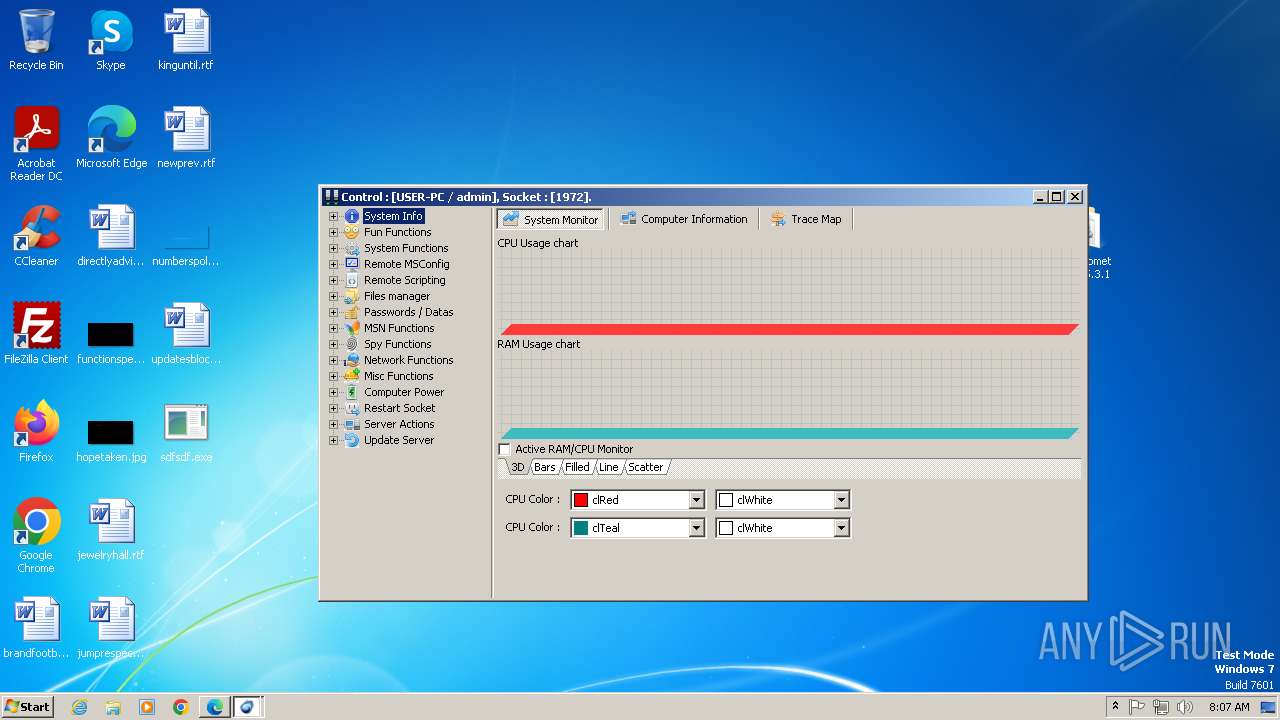
Task: Select the FileZilla Client desktop icon
Action: pyautogui.click(x=36, y=334)
